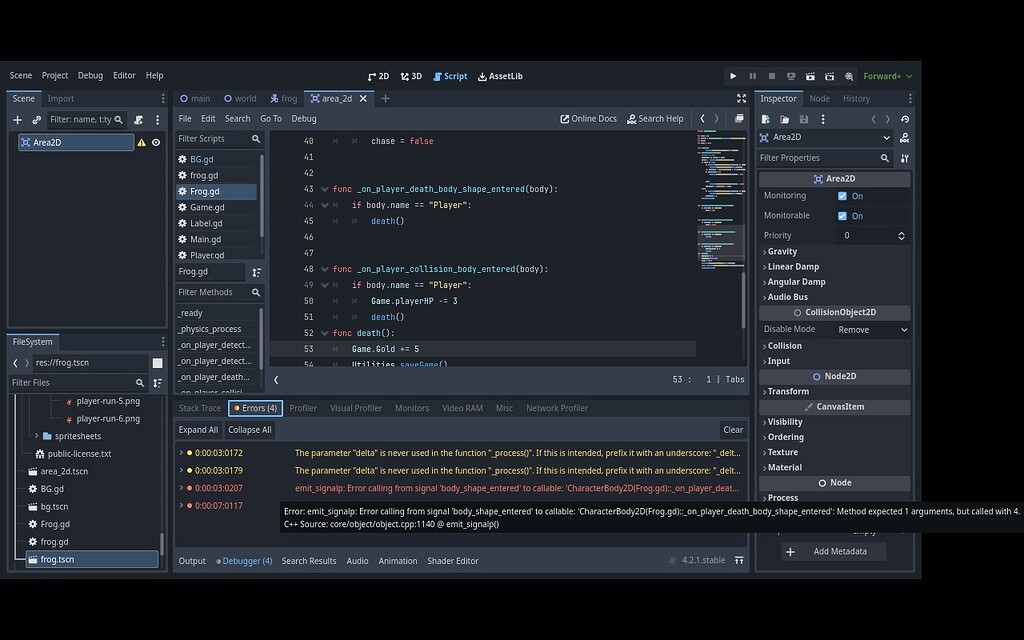Instance a child scene via the link icon
Image resolution: width=1024 pixels, height=640 pixels.
38,119
